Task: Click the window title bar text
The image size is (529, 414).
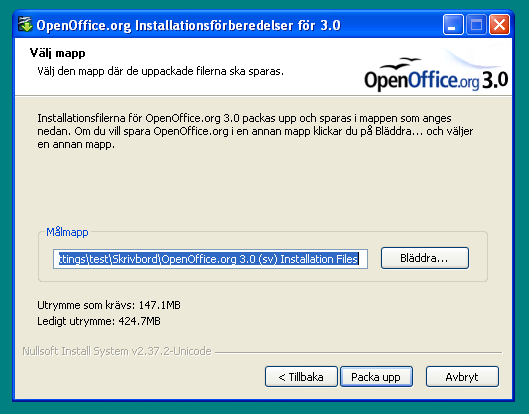Action: [x=189, y=25]
